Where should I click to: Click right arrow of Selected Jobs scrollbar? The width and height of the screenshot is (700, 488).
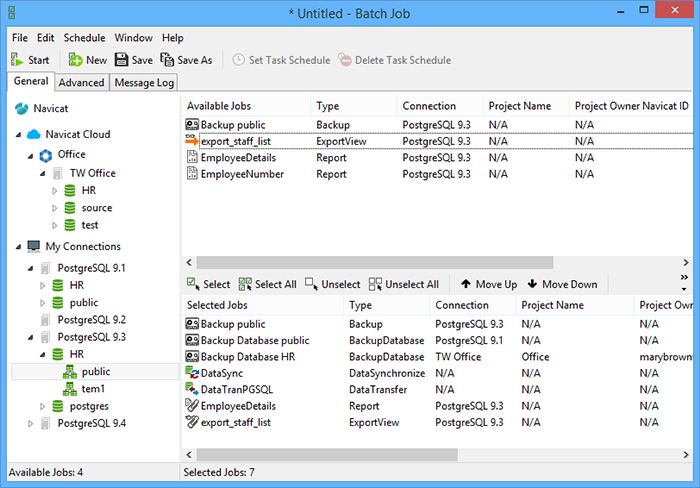(x=686, y=455)
